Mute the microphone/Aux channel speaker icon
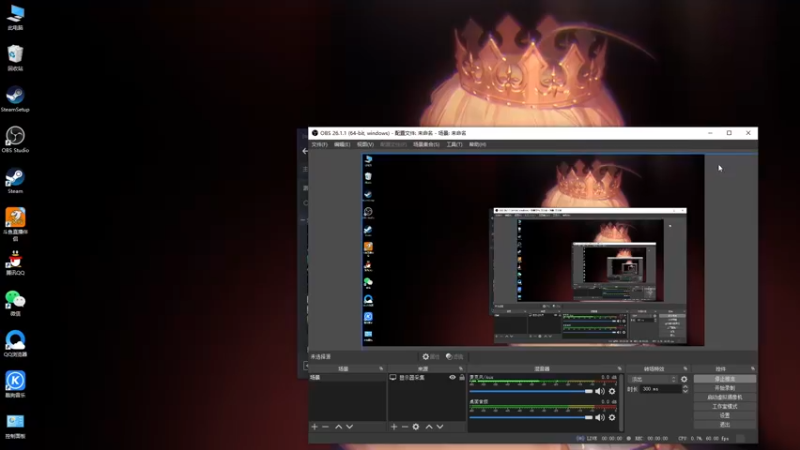The image size is (800, 450). tap(600, 391)
